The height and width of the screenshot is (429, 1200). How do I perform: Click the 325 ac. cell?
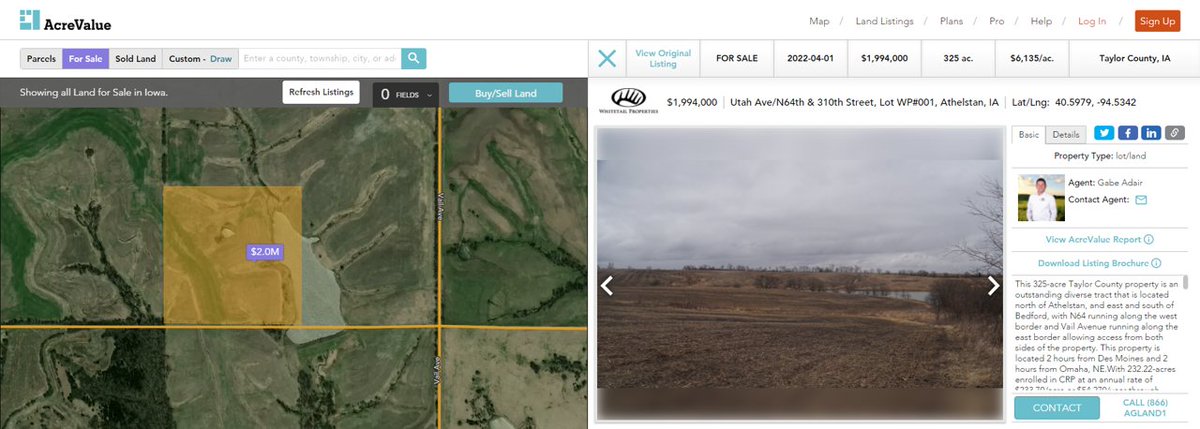point(958,59)
